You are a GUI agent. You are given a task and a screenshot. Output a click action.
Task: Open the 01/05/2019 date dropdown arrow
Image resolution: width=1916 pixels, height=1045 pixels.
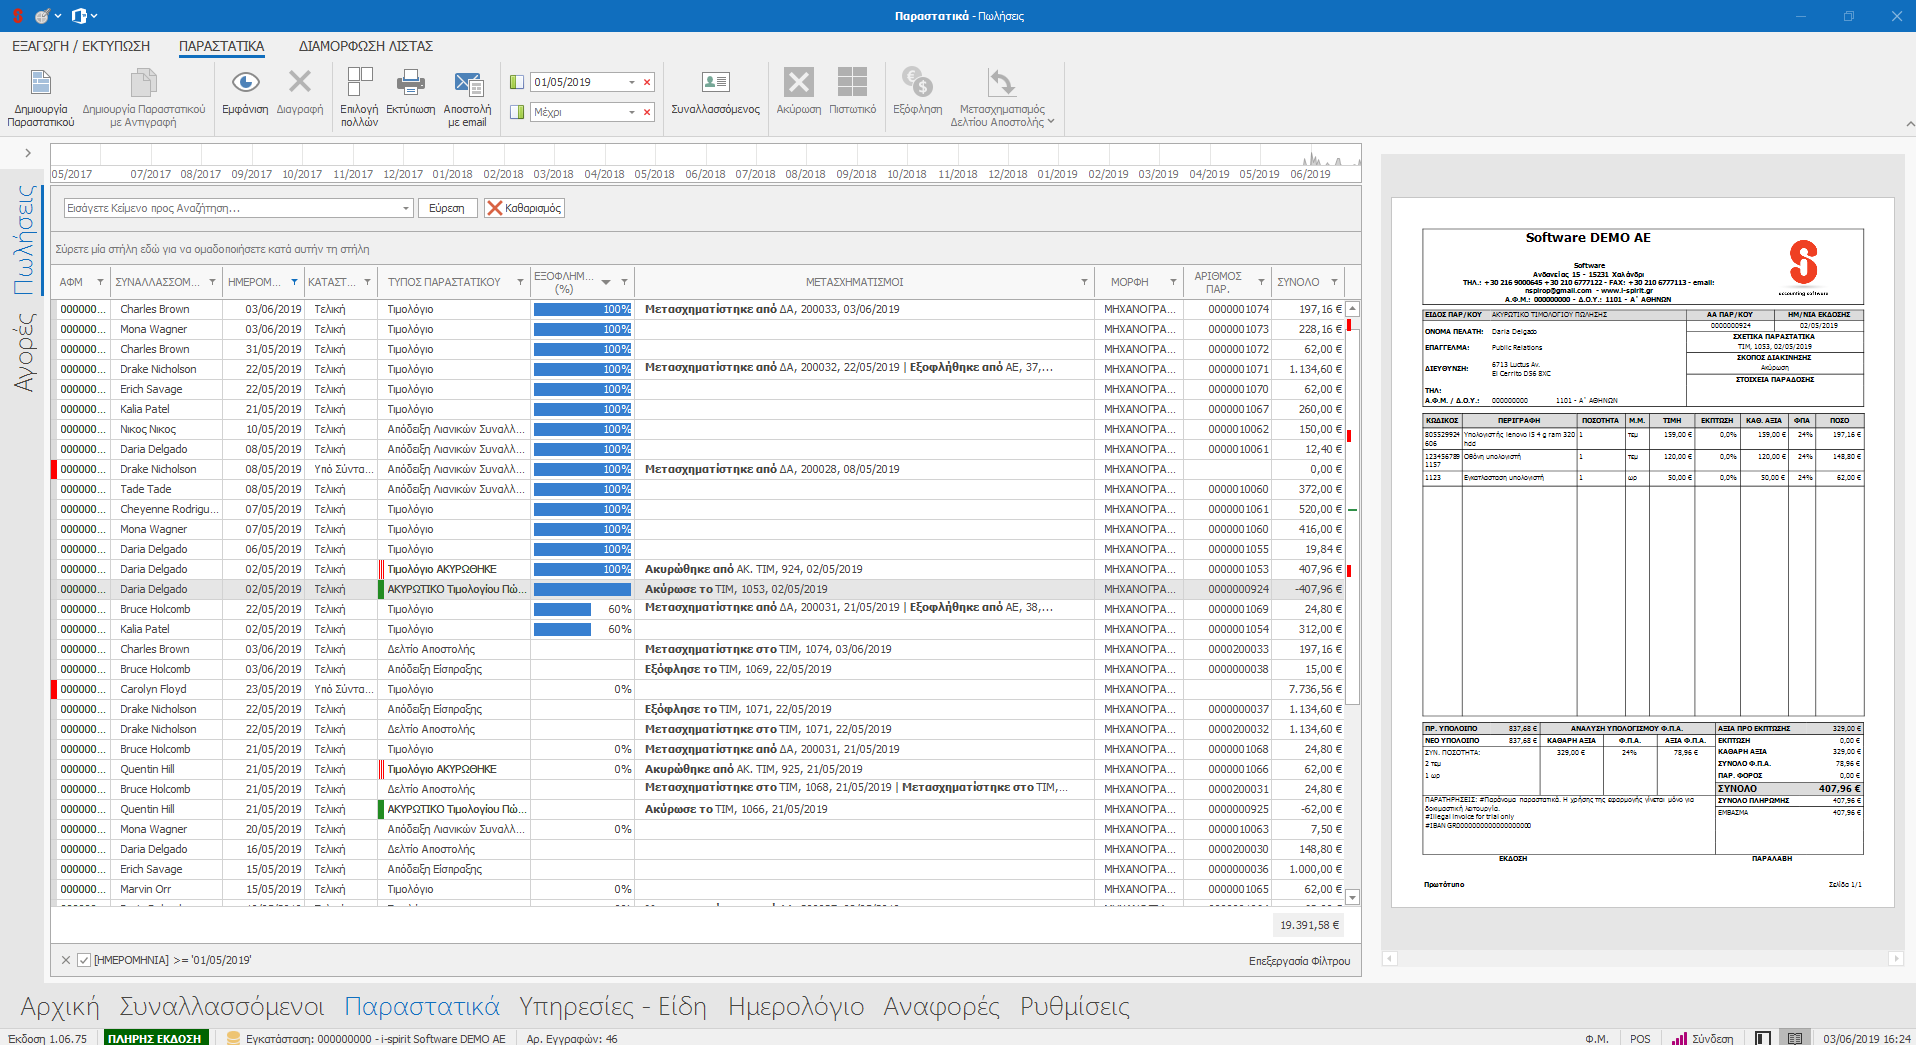tap(631, 82)
